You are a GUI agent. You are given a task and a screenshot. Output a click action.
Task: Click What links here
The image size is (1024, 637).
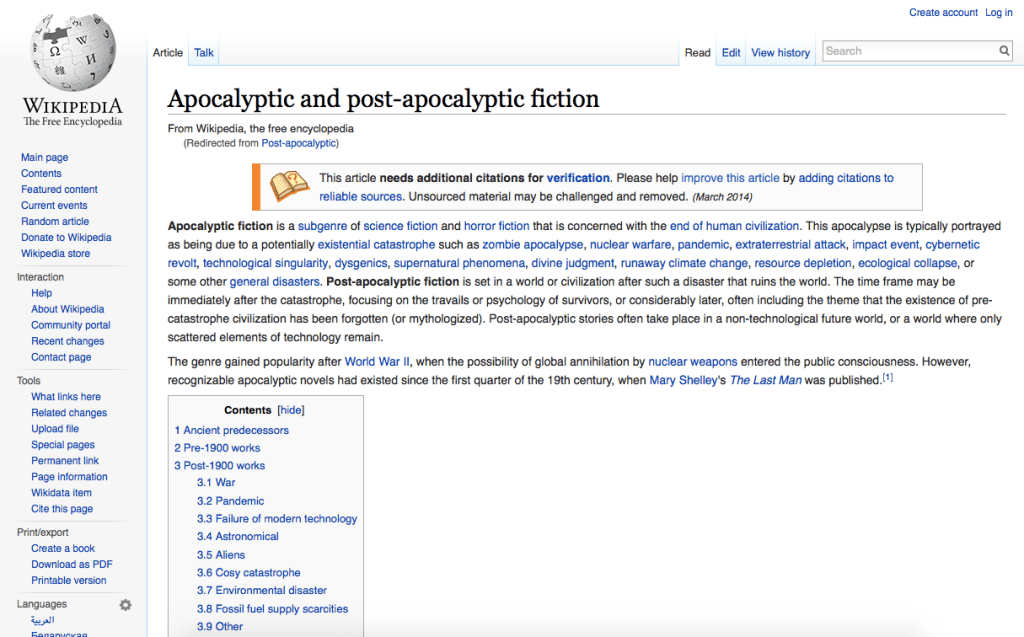(x=66, y=397)
